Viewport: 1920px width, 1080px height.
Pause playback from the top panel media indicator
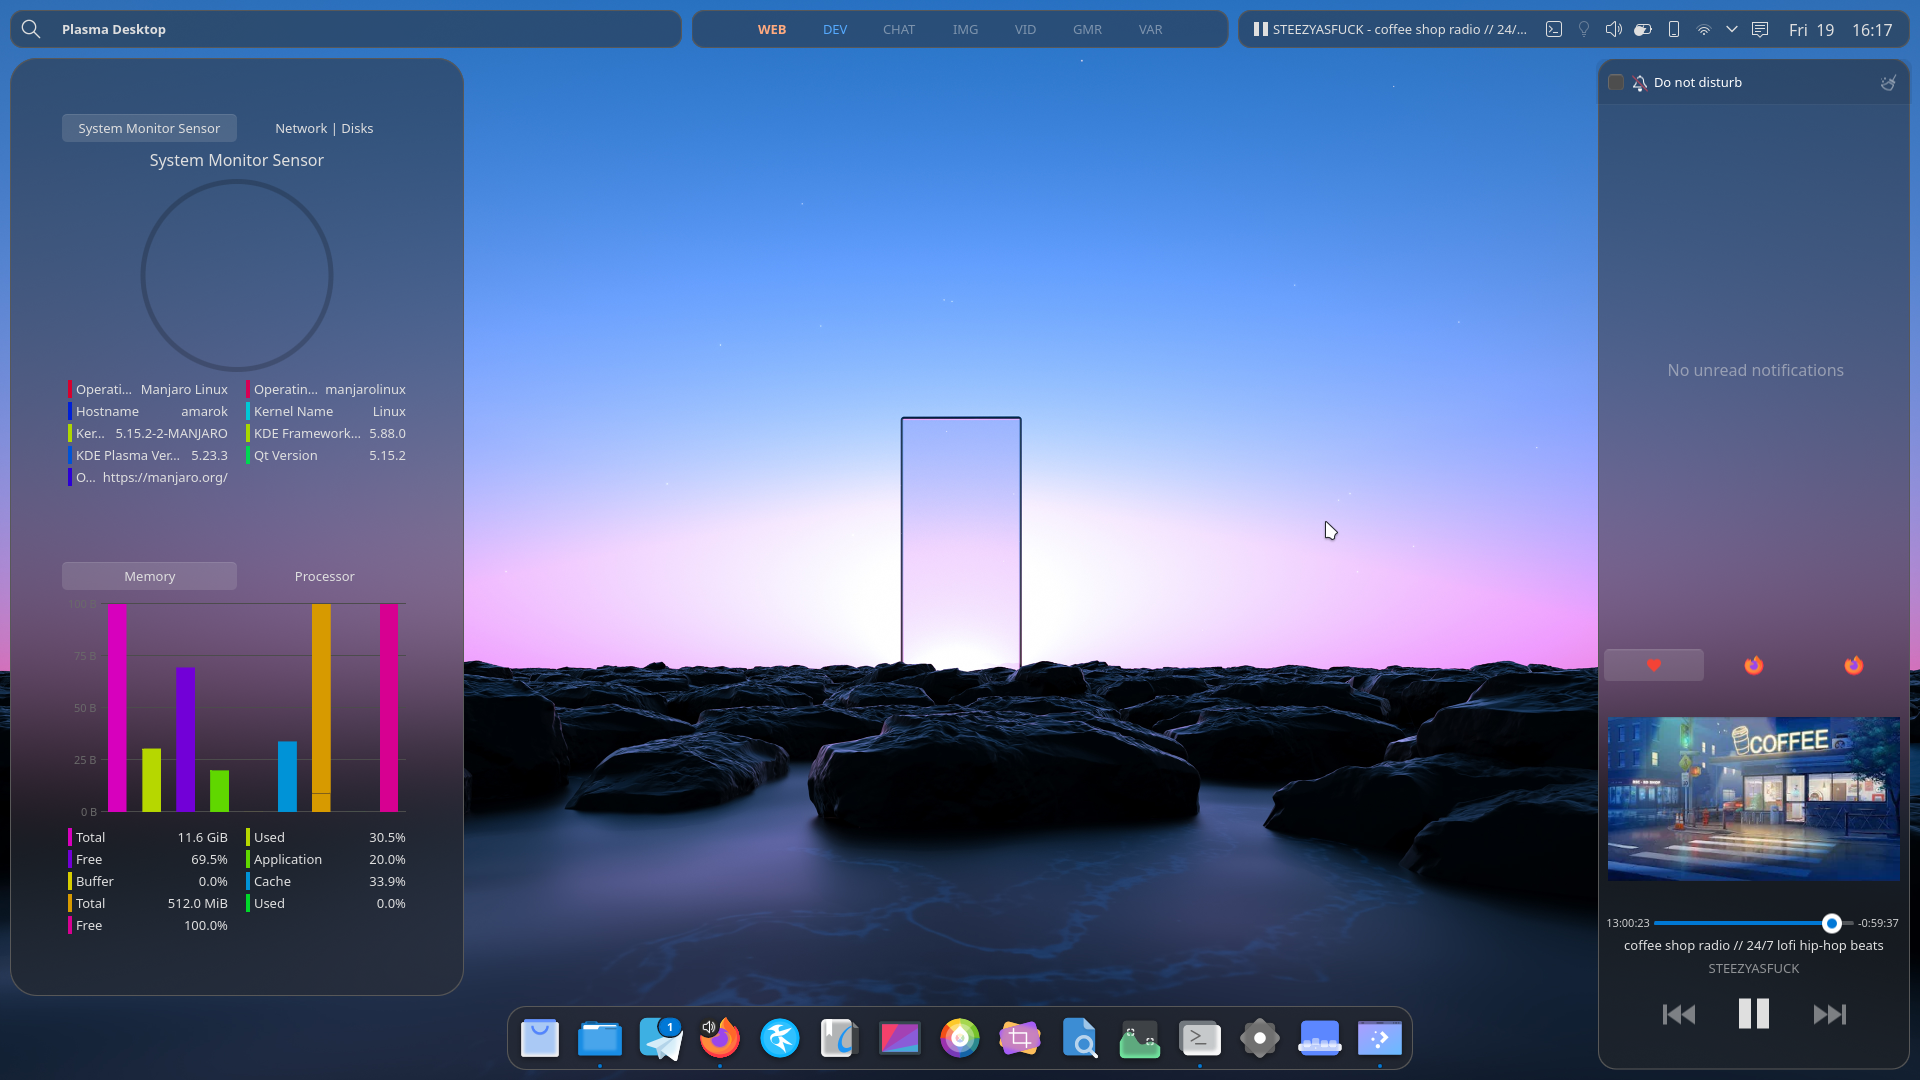point(1260,29)
